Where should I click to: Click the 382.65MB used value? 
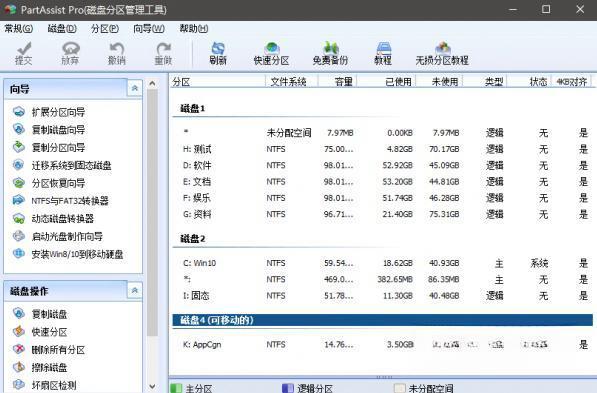(x=395, y=280)
